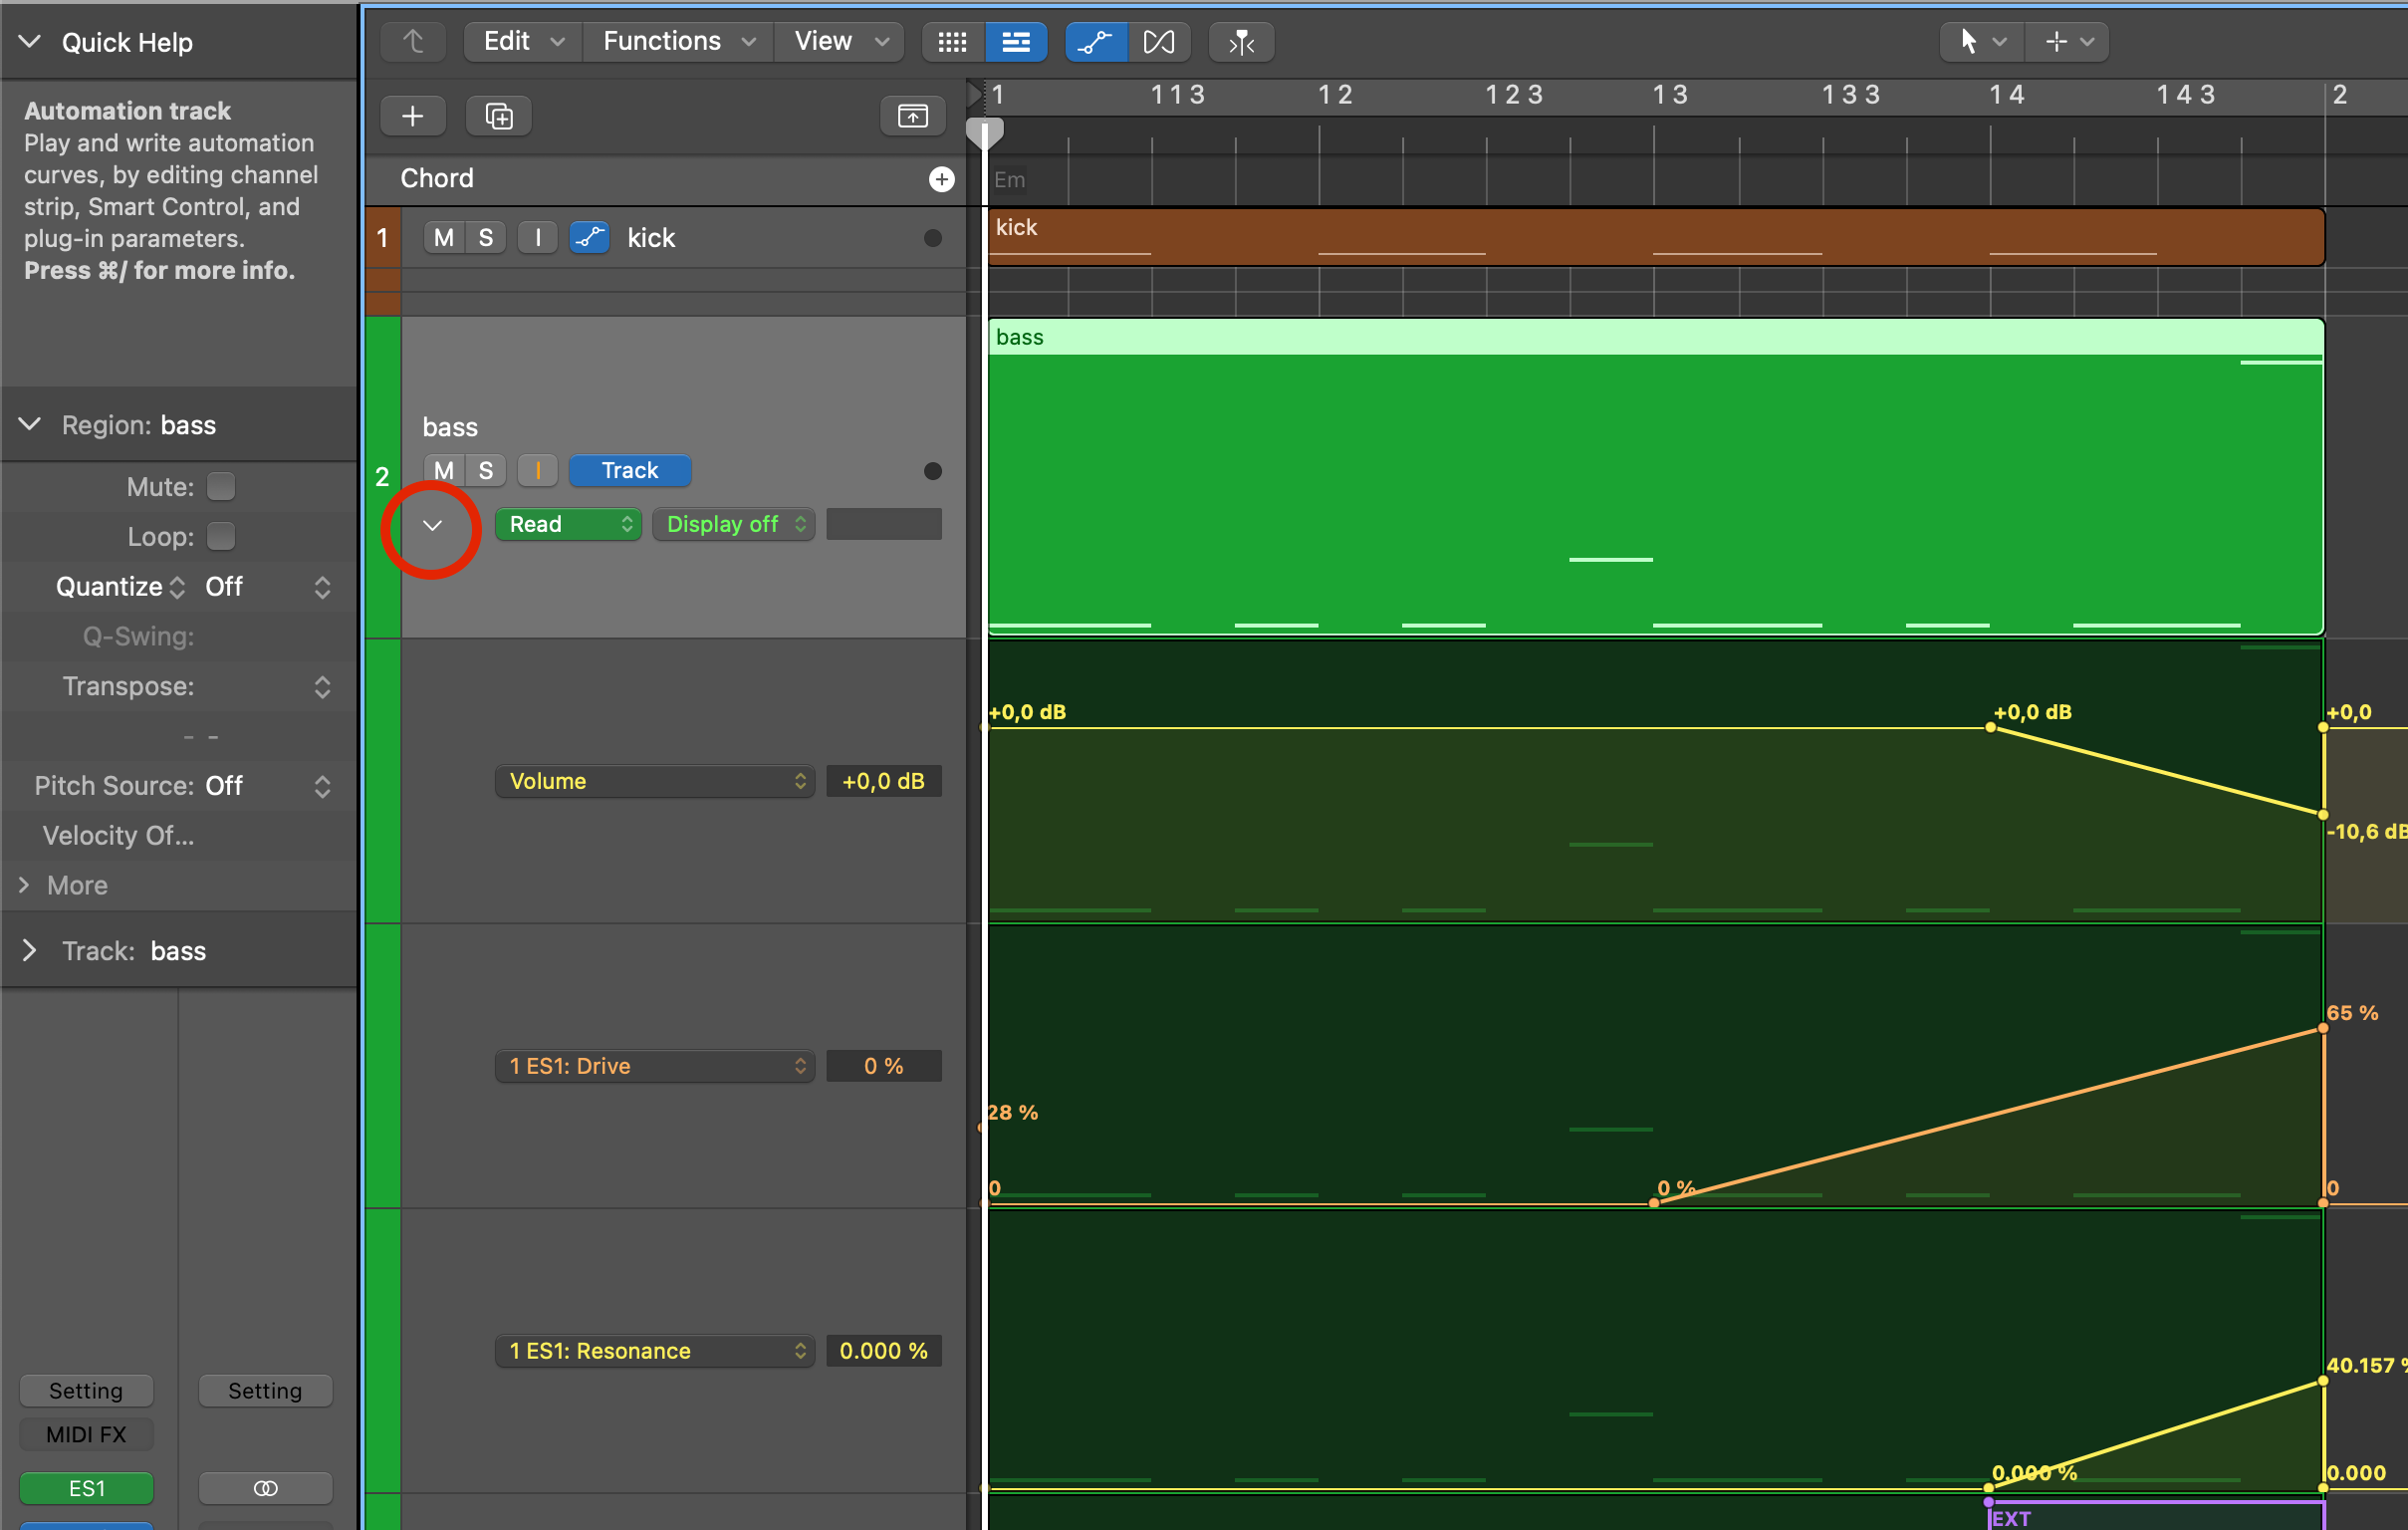Open the Volume automation parameter dropdown
Screen dimensions: 2408x1530
655,781
